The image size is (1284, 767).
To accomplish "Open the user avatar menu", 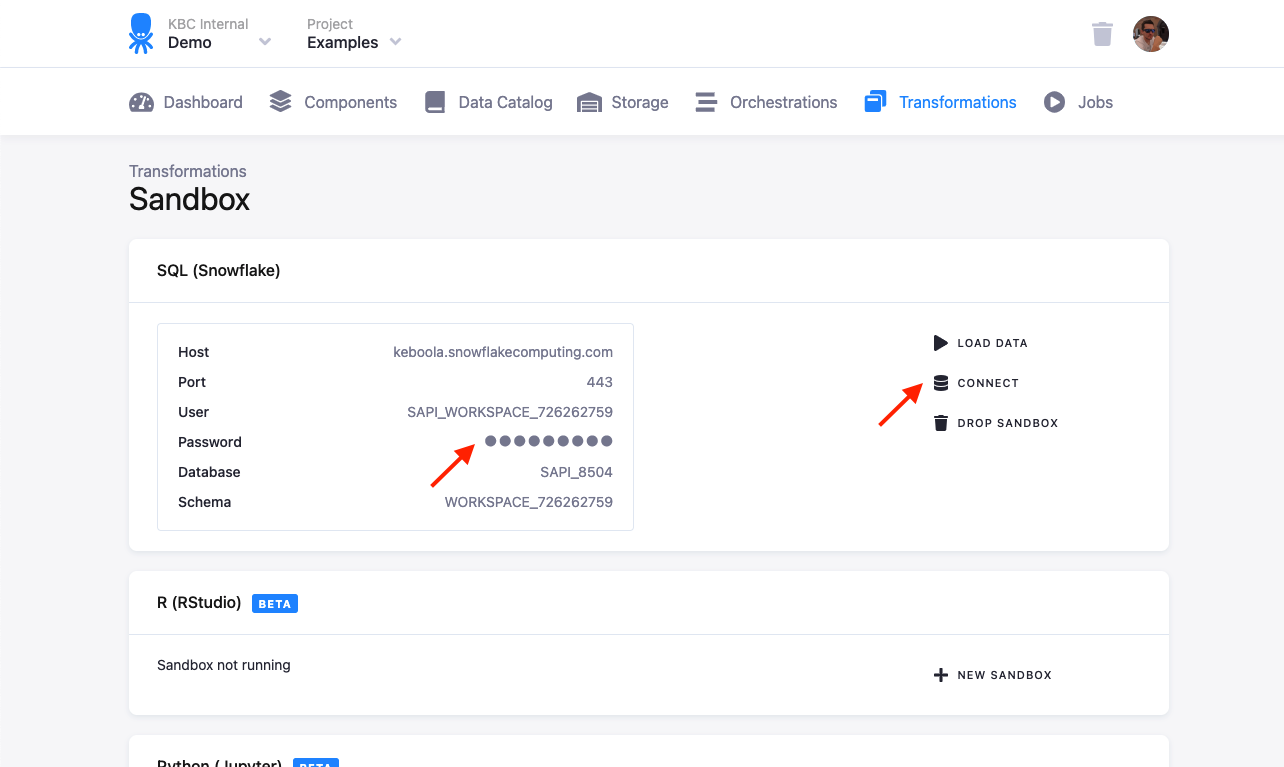I will tap(1151, 34).
